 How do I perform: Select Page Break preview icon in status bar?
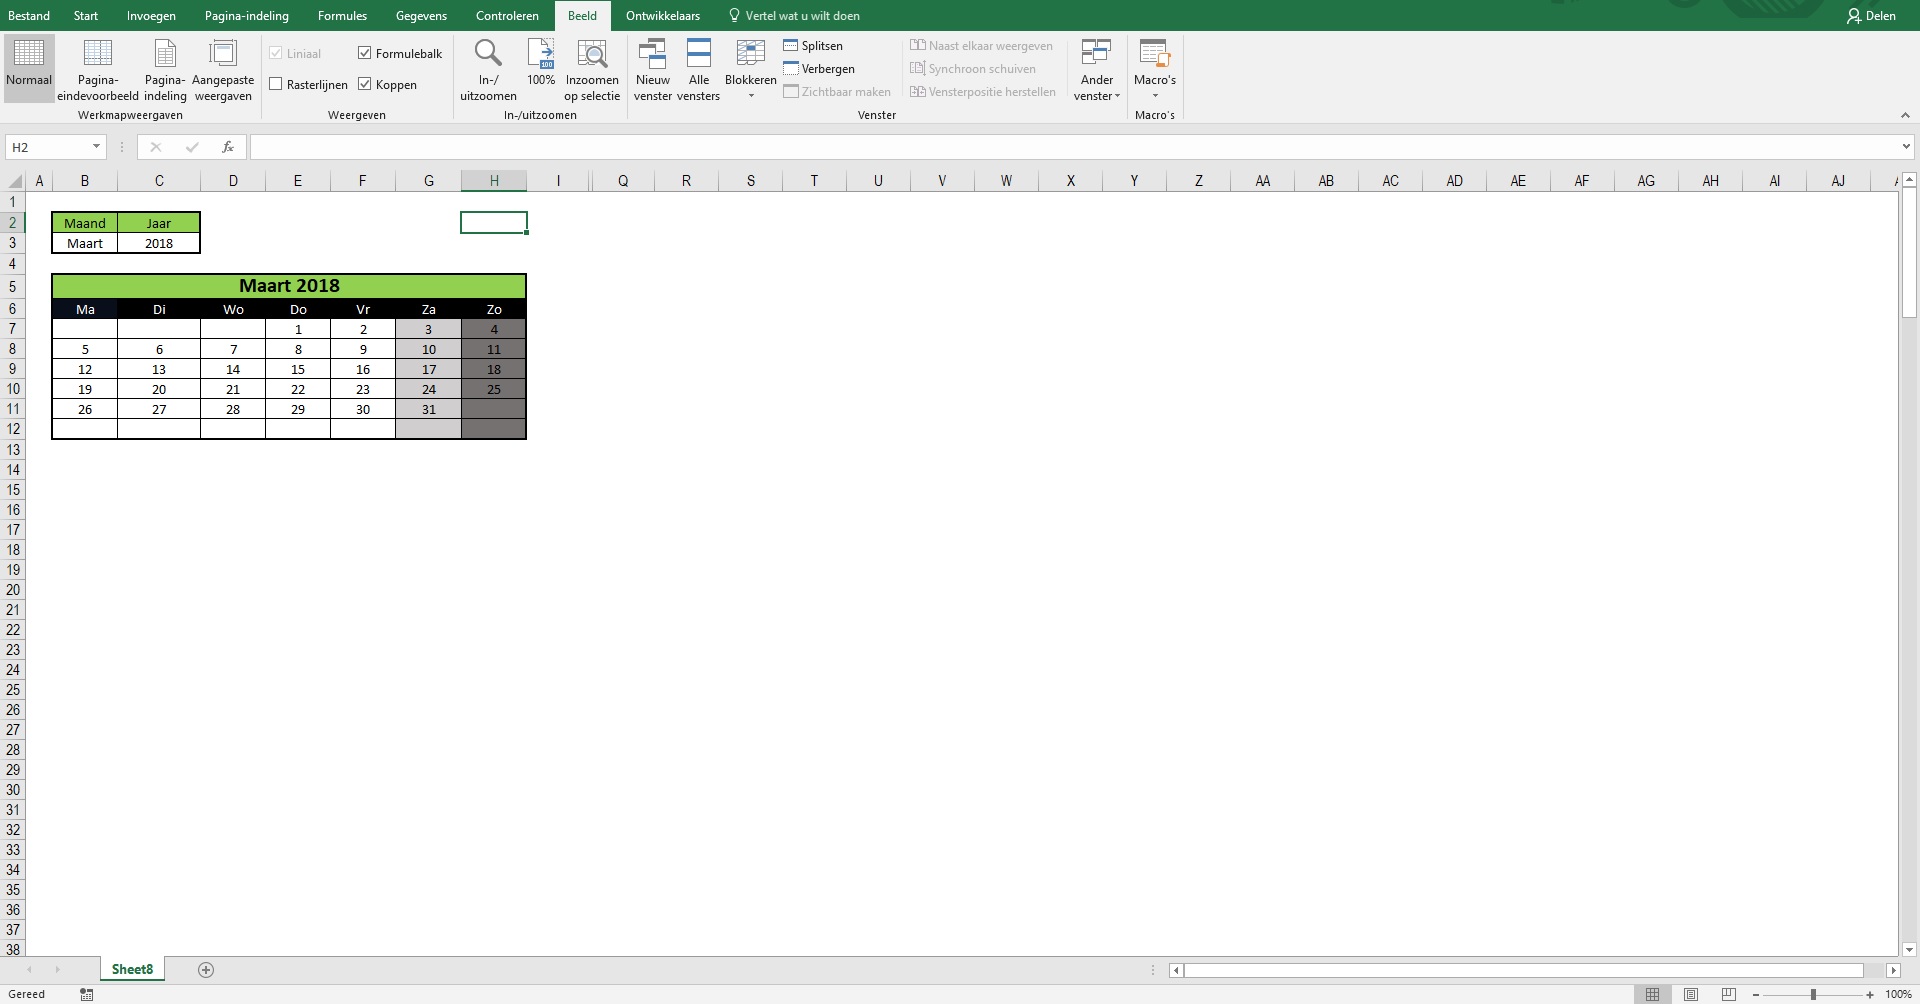1729,994
